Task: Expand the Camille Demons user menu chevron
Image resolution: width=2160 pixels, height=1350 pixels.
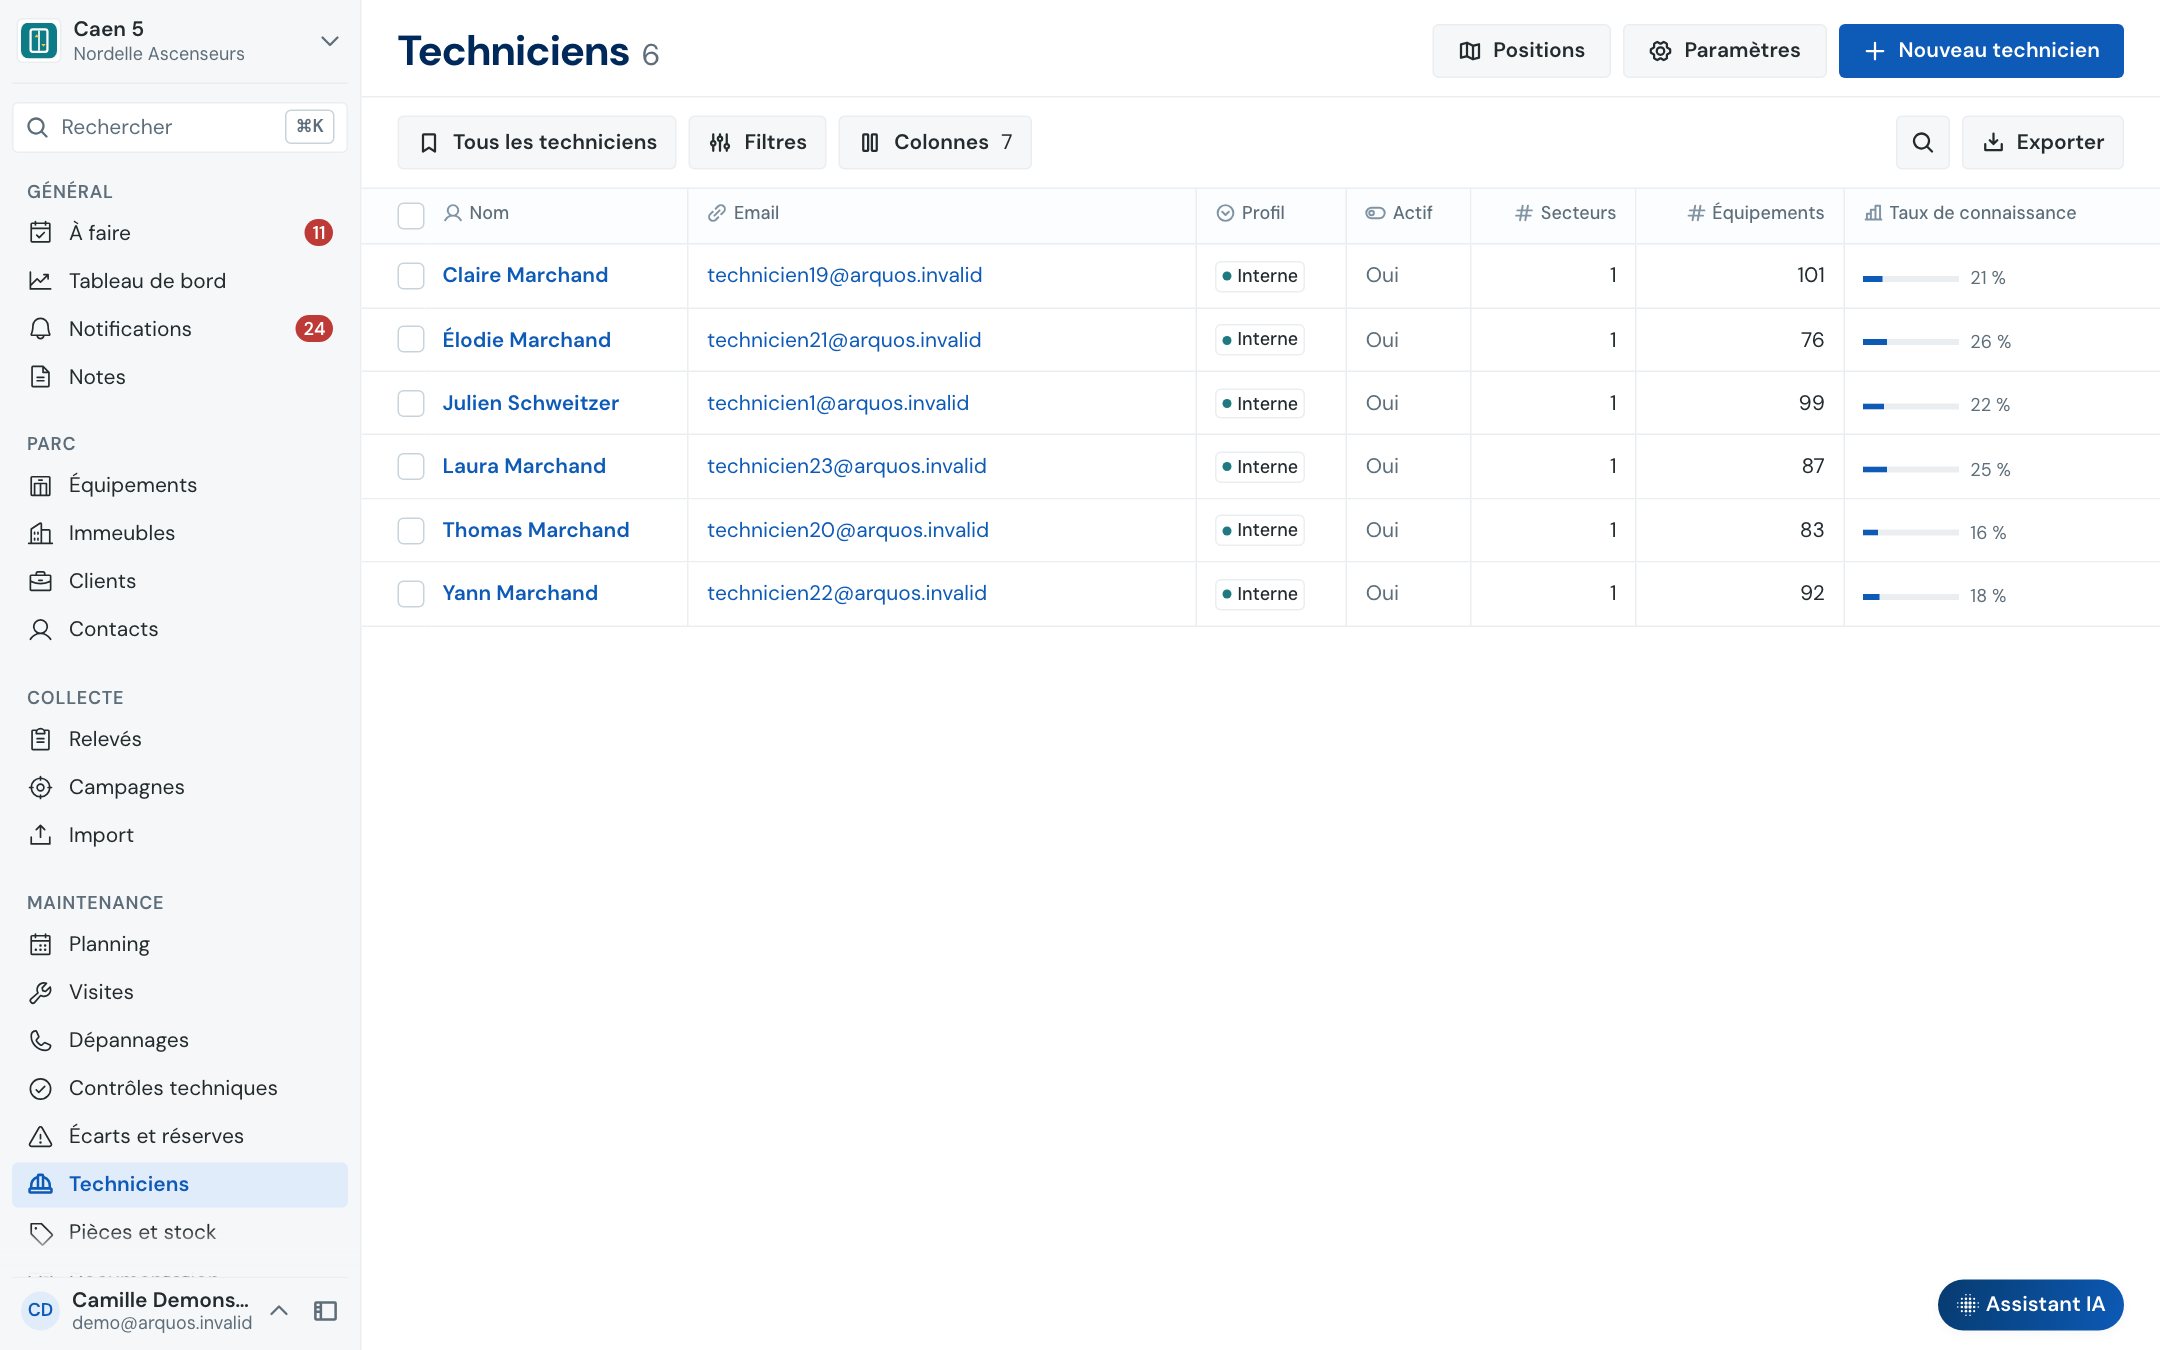Action: pyautogui.click(x=279, y=1310)
